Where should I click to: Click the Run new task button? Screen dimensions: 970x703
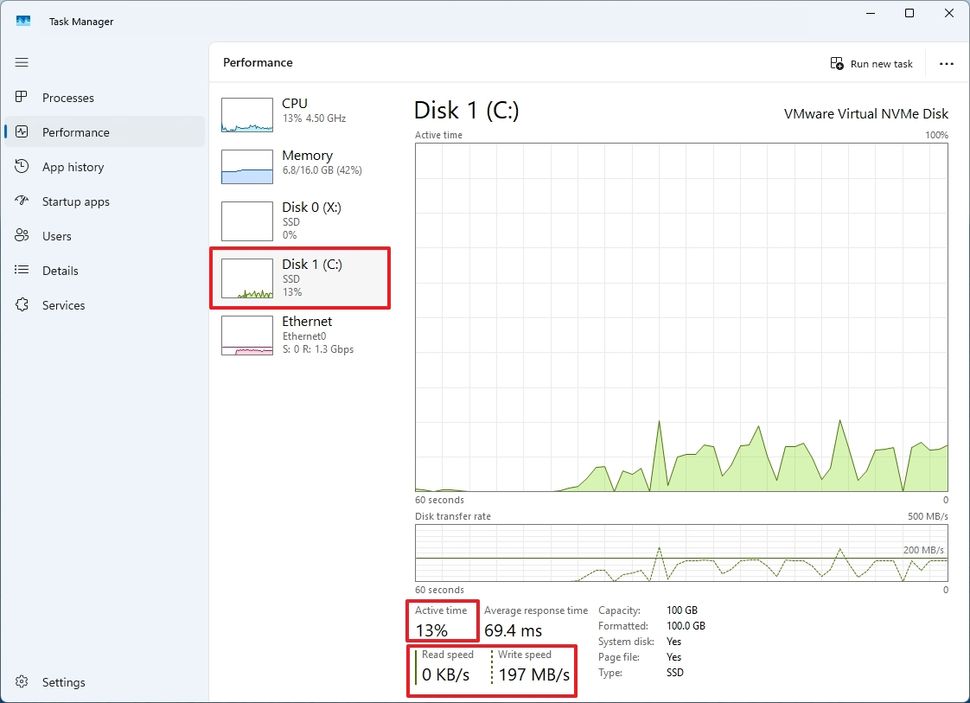873,63
